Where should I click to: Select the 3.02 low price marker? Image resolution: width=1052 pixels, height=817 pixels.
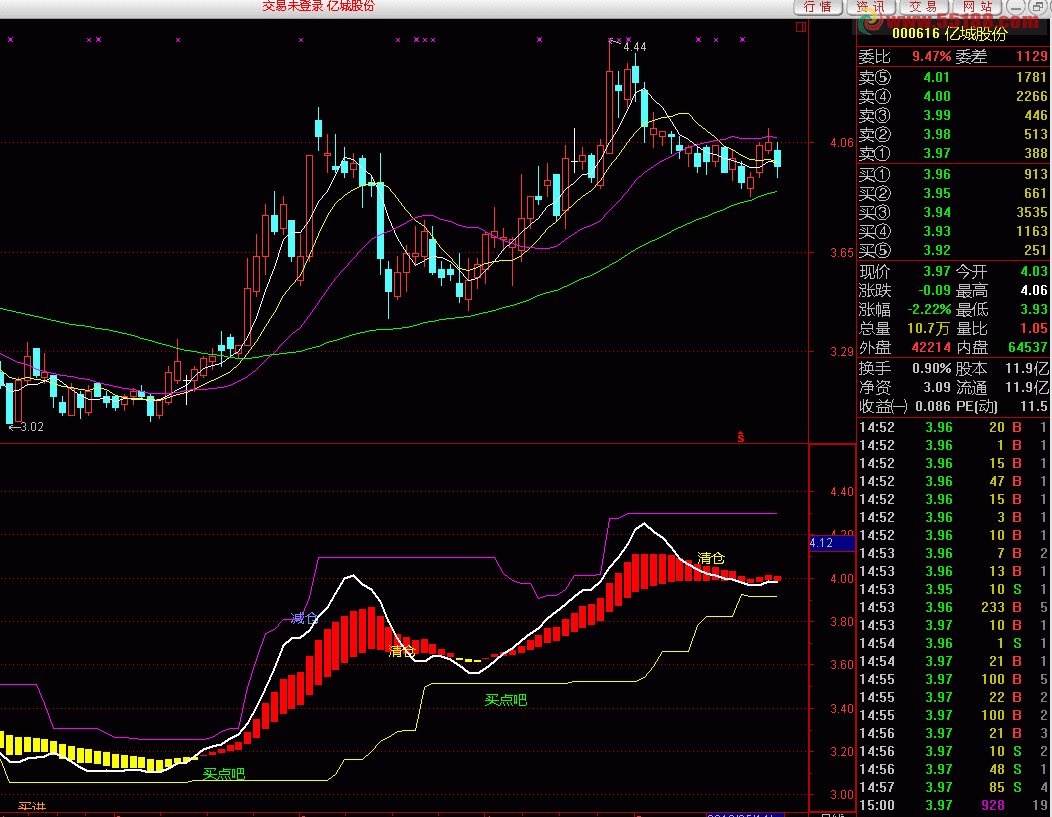pyautogui.click(x=28, y=427)
